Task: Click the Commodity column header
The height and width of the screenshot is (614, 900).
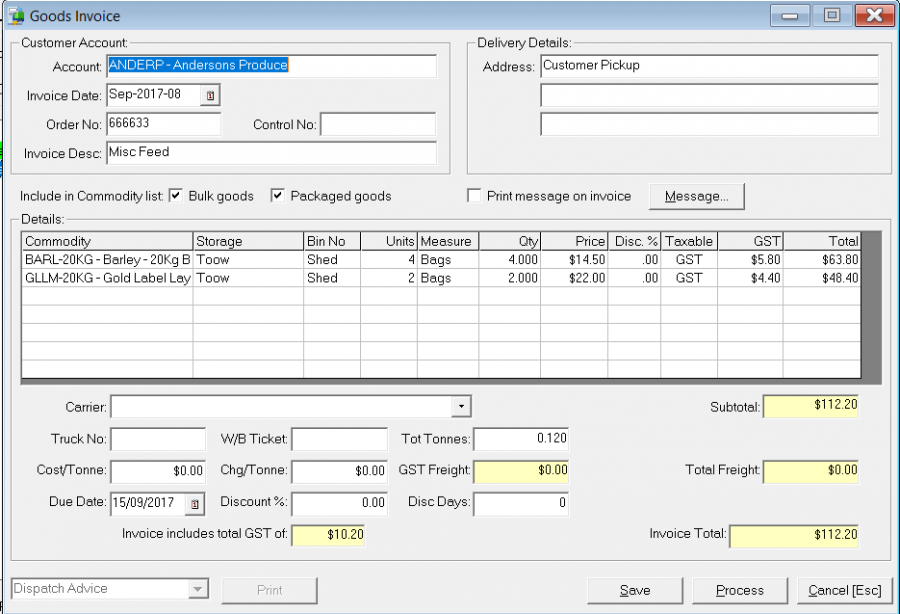Action: (x=107, y=241)
